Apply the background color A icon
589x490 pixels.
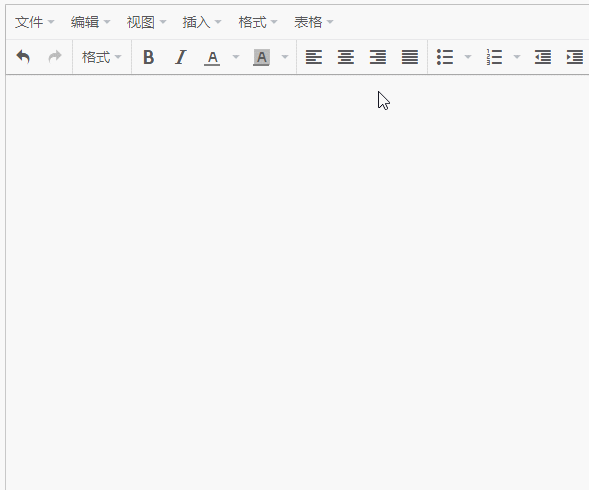[x=261, y=57]
